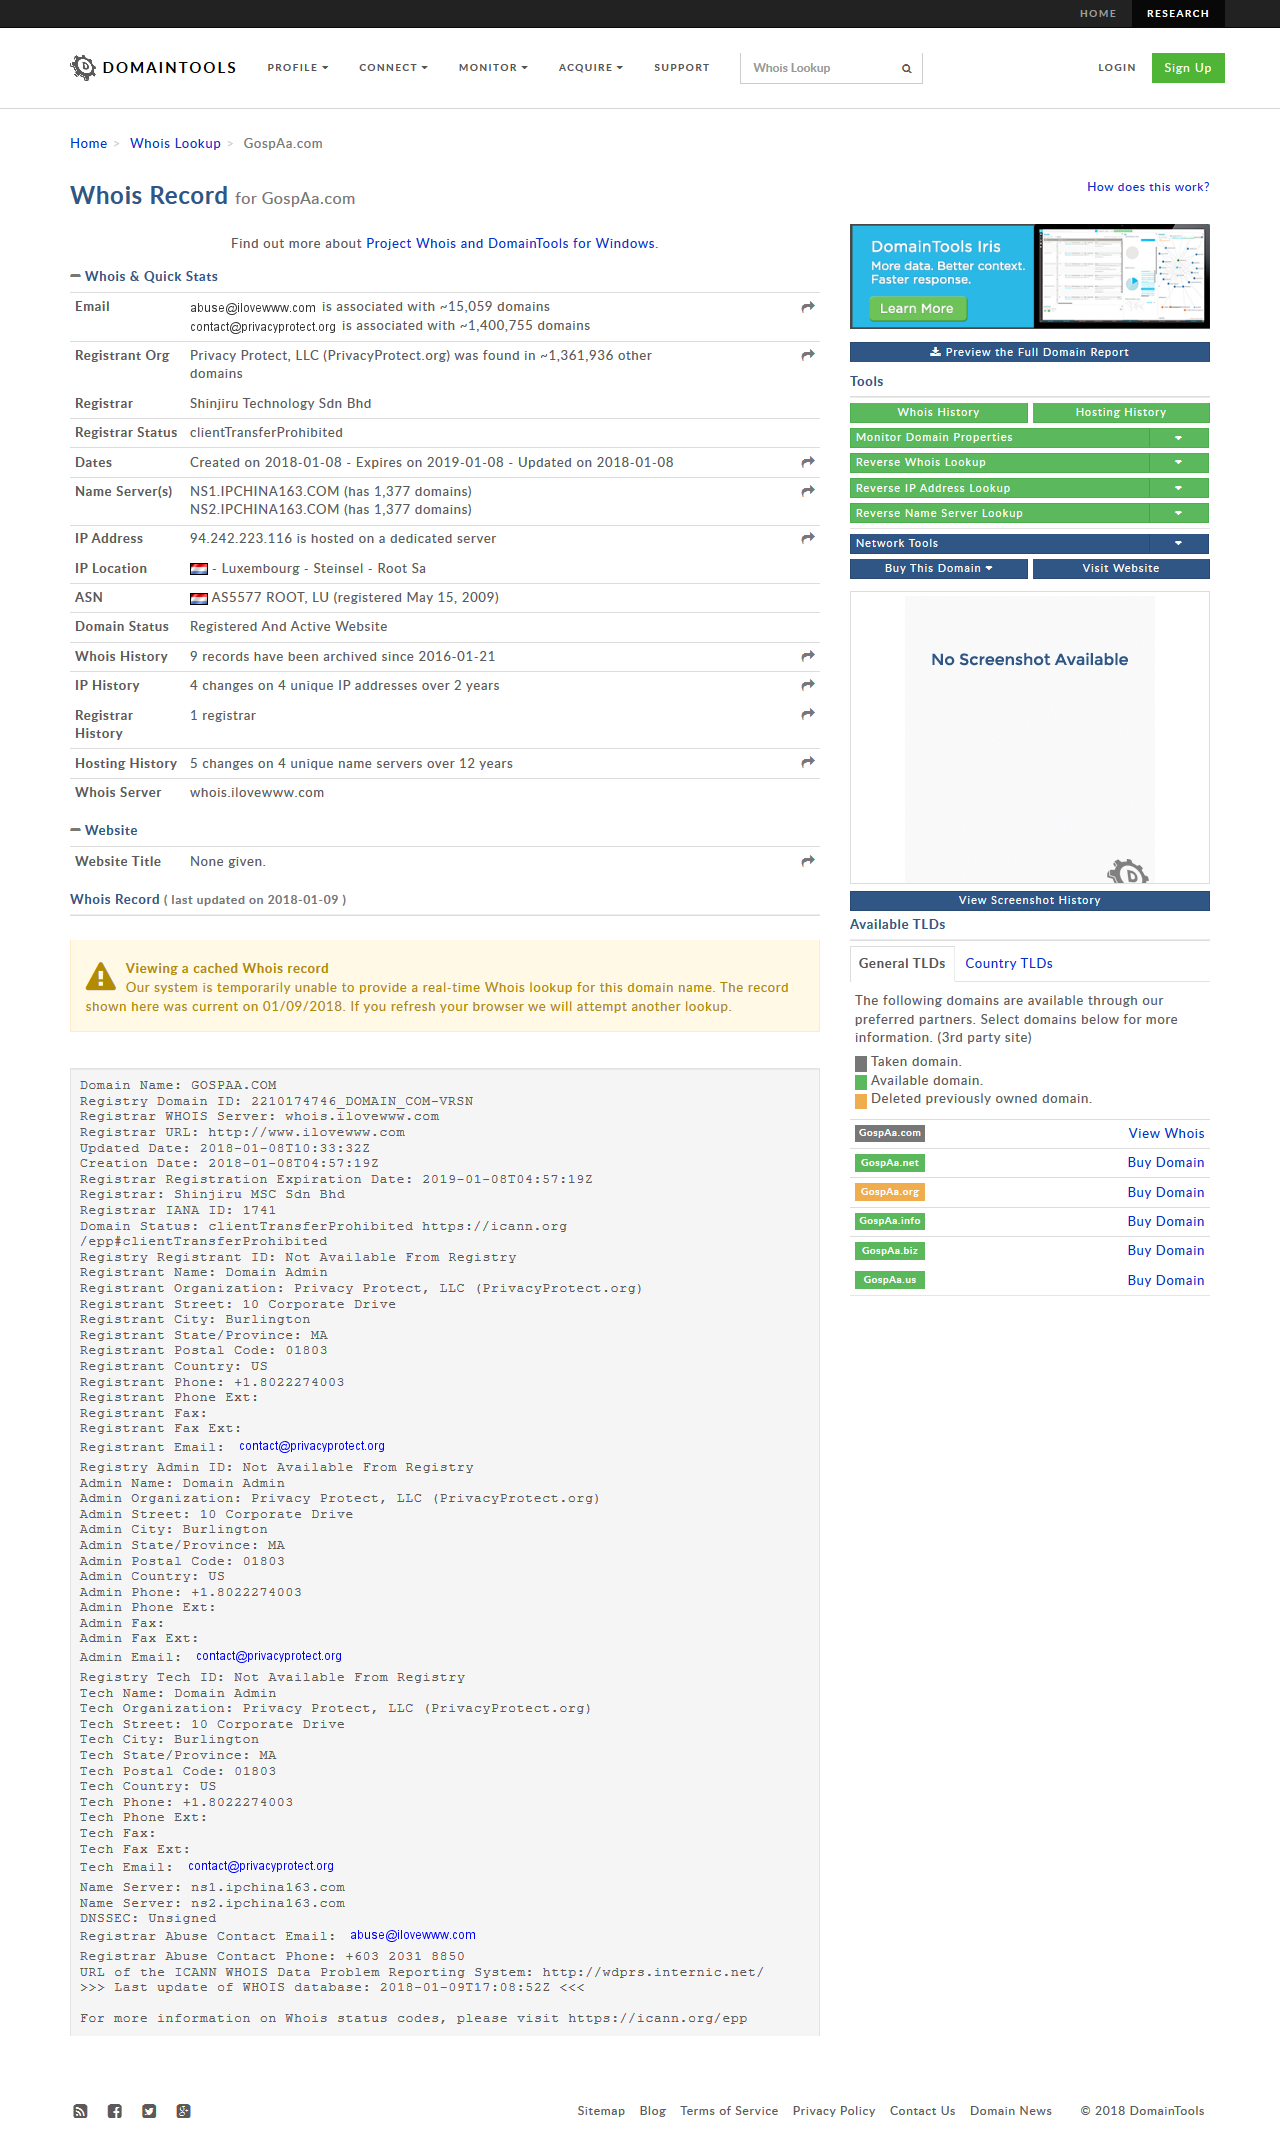Viewport: 1280px width, 2137px height.
Task: Click share arrow in Name Server(s) row
Action: pyautogui.click(x=808, y=491)
